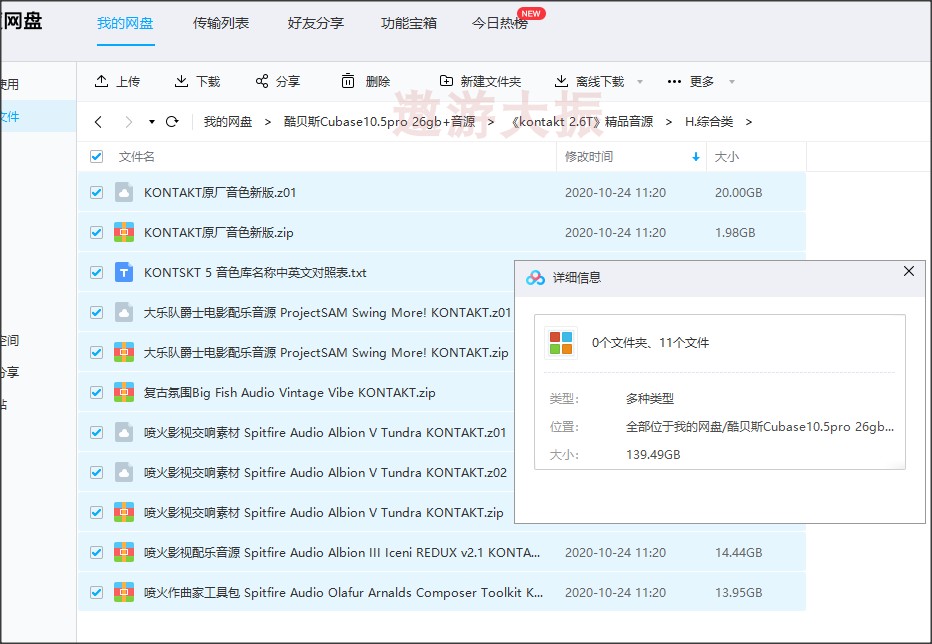The height and width of the screenshot is (644, 932).
Task: Expand breadcrumb arrow after 酷贝斯Cubase10.5pro
Action: [491, 122]
